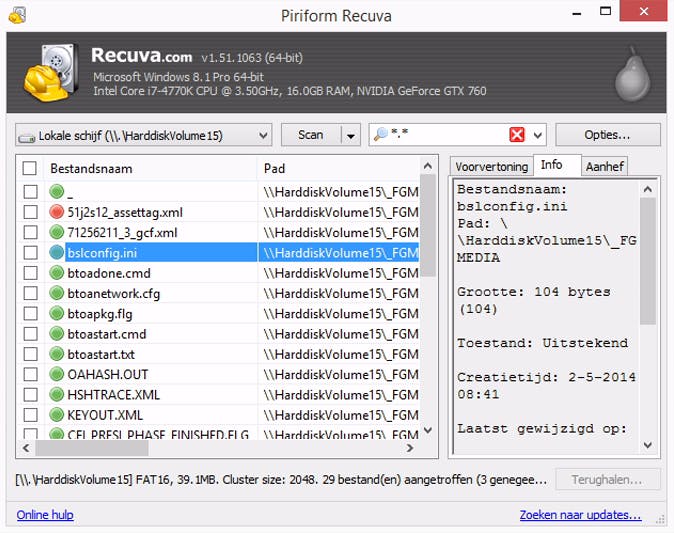Viewport: 674px width, 533px height.
Task: Check the box for HSHTRACE.XML
Action: coord(30,394)
